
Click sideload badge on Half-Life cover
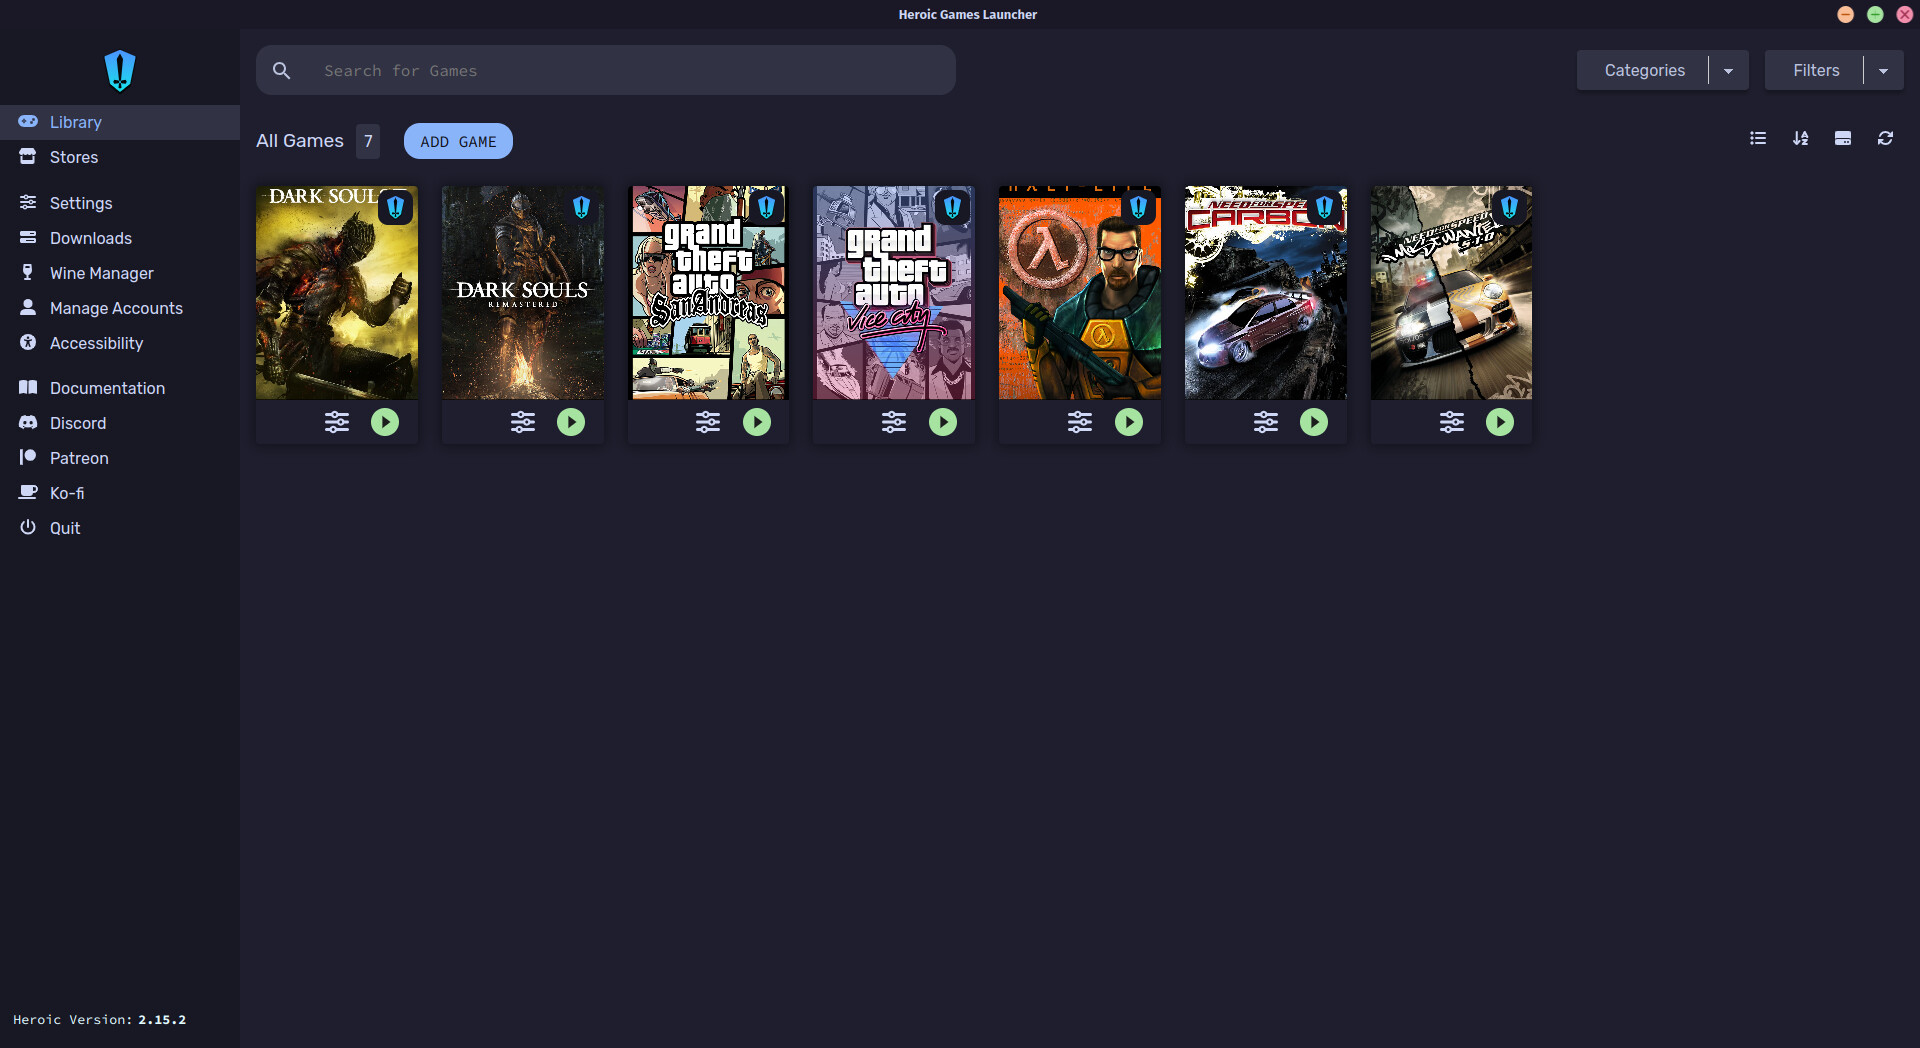tap(1138, 207)
